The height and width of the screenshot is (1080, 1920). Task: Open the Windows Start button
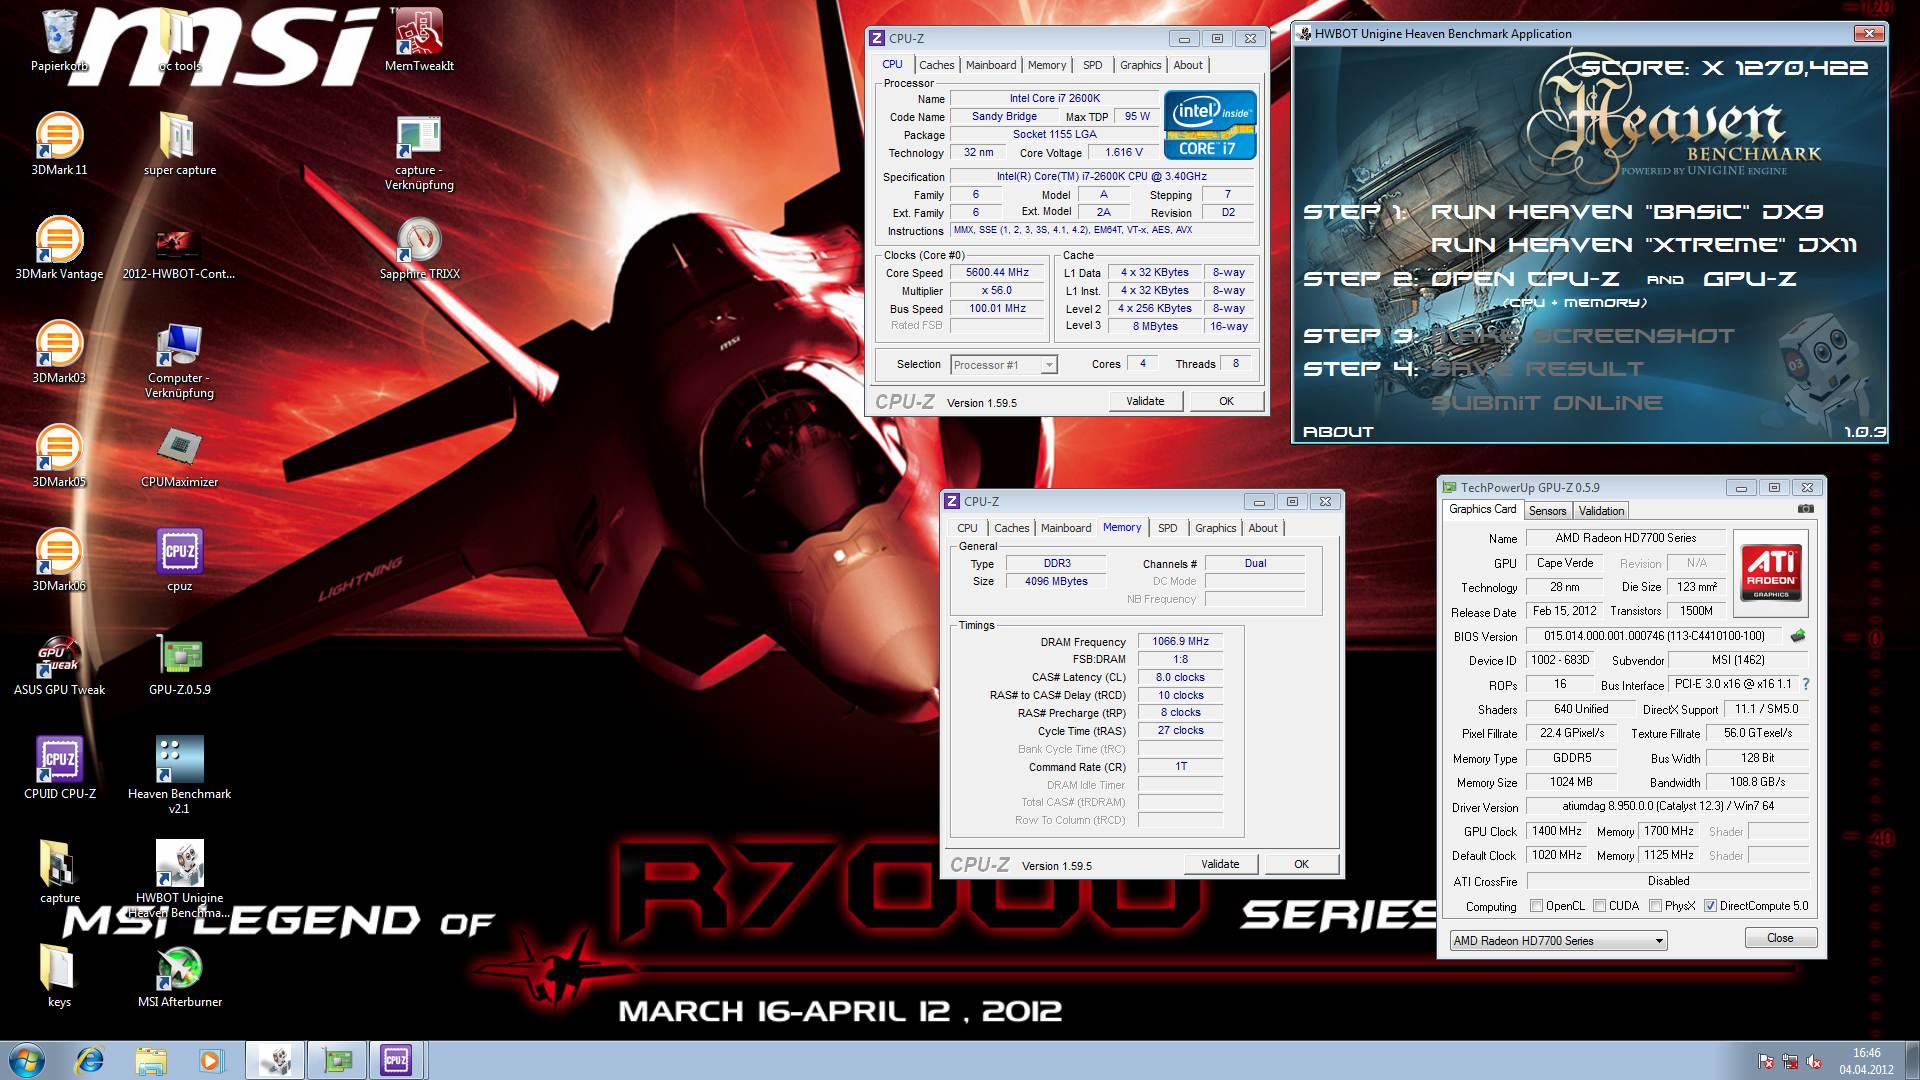coord(26,1060)
